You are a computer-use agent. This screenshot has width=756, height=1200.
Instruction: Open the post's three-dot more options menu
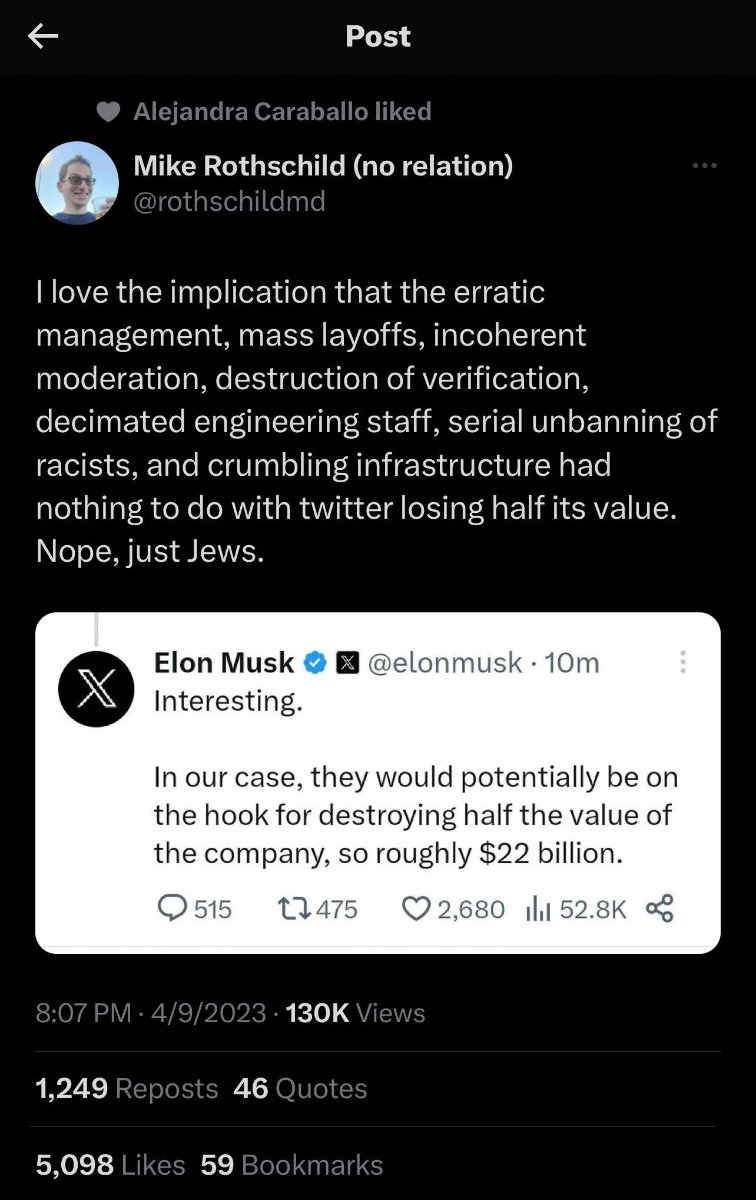[x=704, y=166]
